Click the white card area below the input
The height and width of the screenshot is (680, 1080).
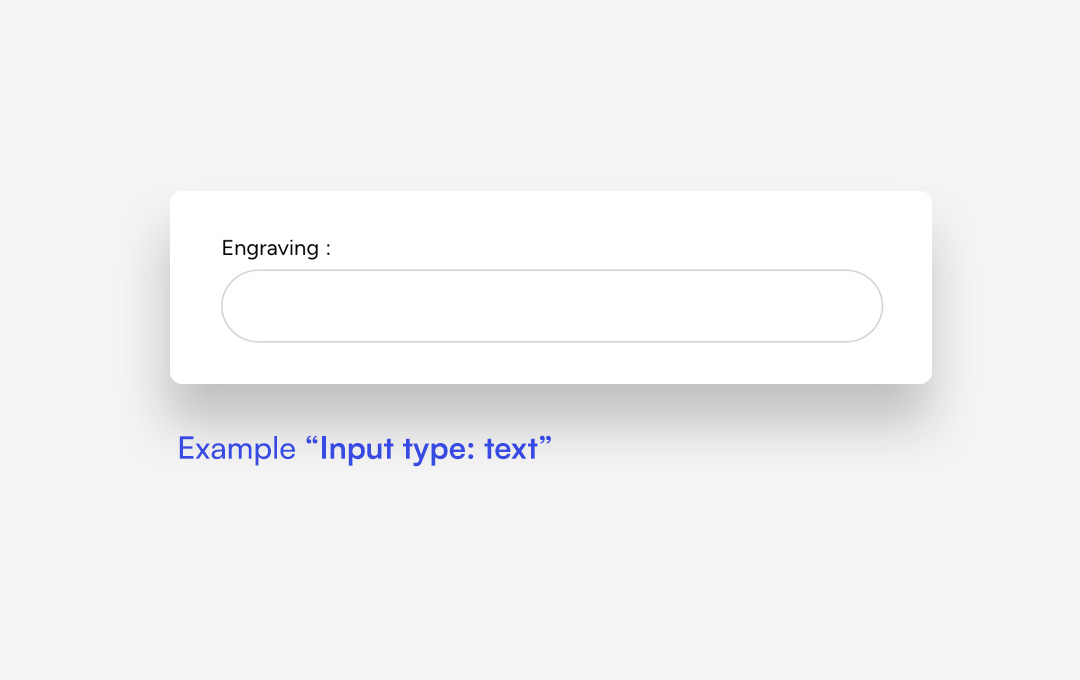coord(551,363)
